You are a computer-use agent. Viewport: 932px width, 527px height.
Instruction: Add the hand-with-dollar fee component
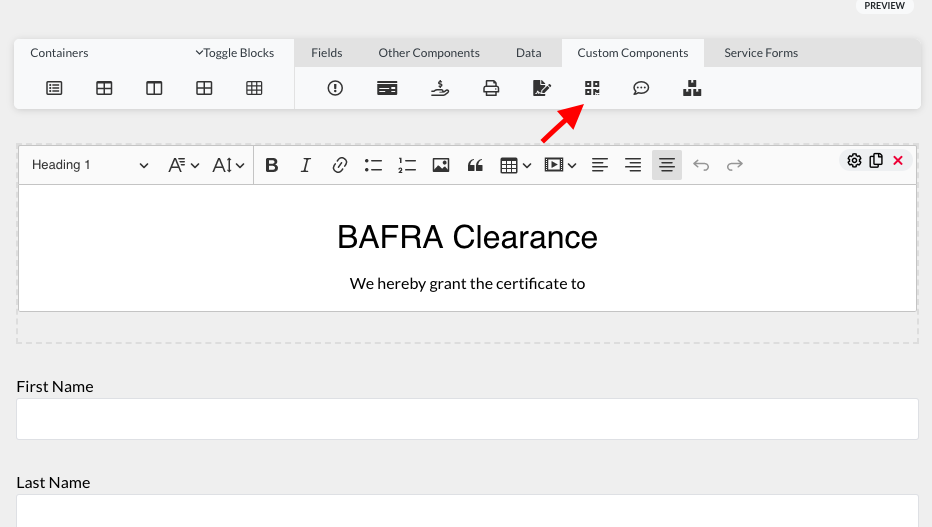coord(440,89)
